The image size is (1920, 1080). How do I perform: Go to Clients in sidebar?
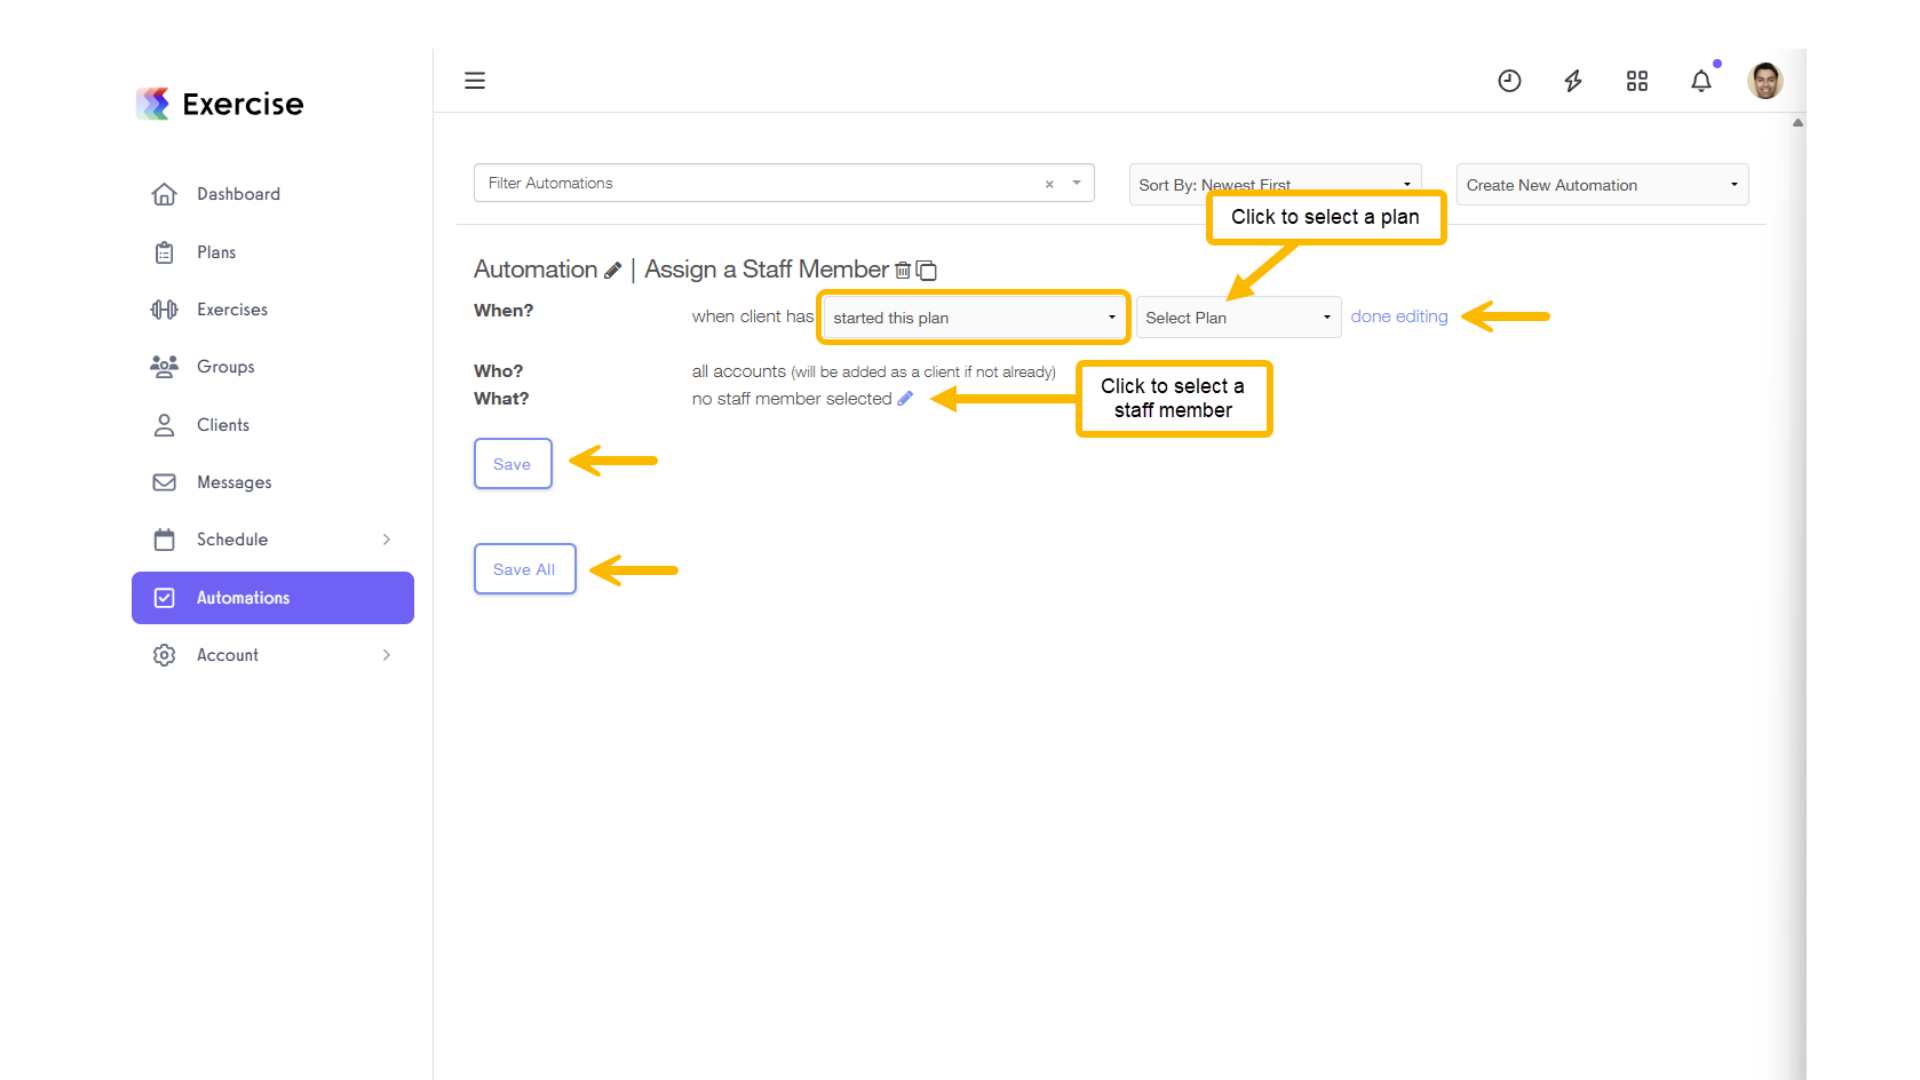pyautogui.click(x=223, y=425)
